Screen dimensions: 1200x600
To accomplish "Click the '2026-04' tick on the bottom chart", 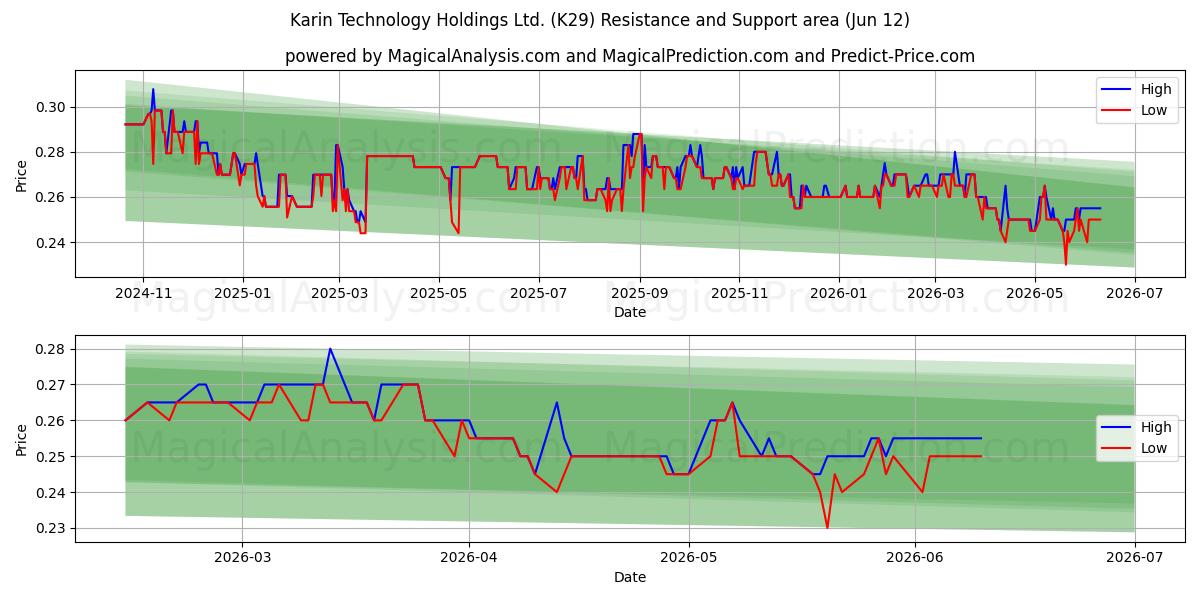I will coord(469,556).
